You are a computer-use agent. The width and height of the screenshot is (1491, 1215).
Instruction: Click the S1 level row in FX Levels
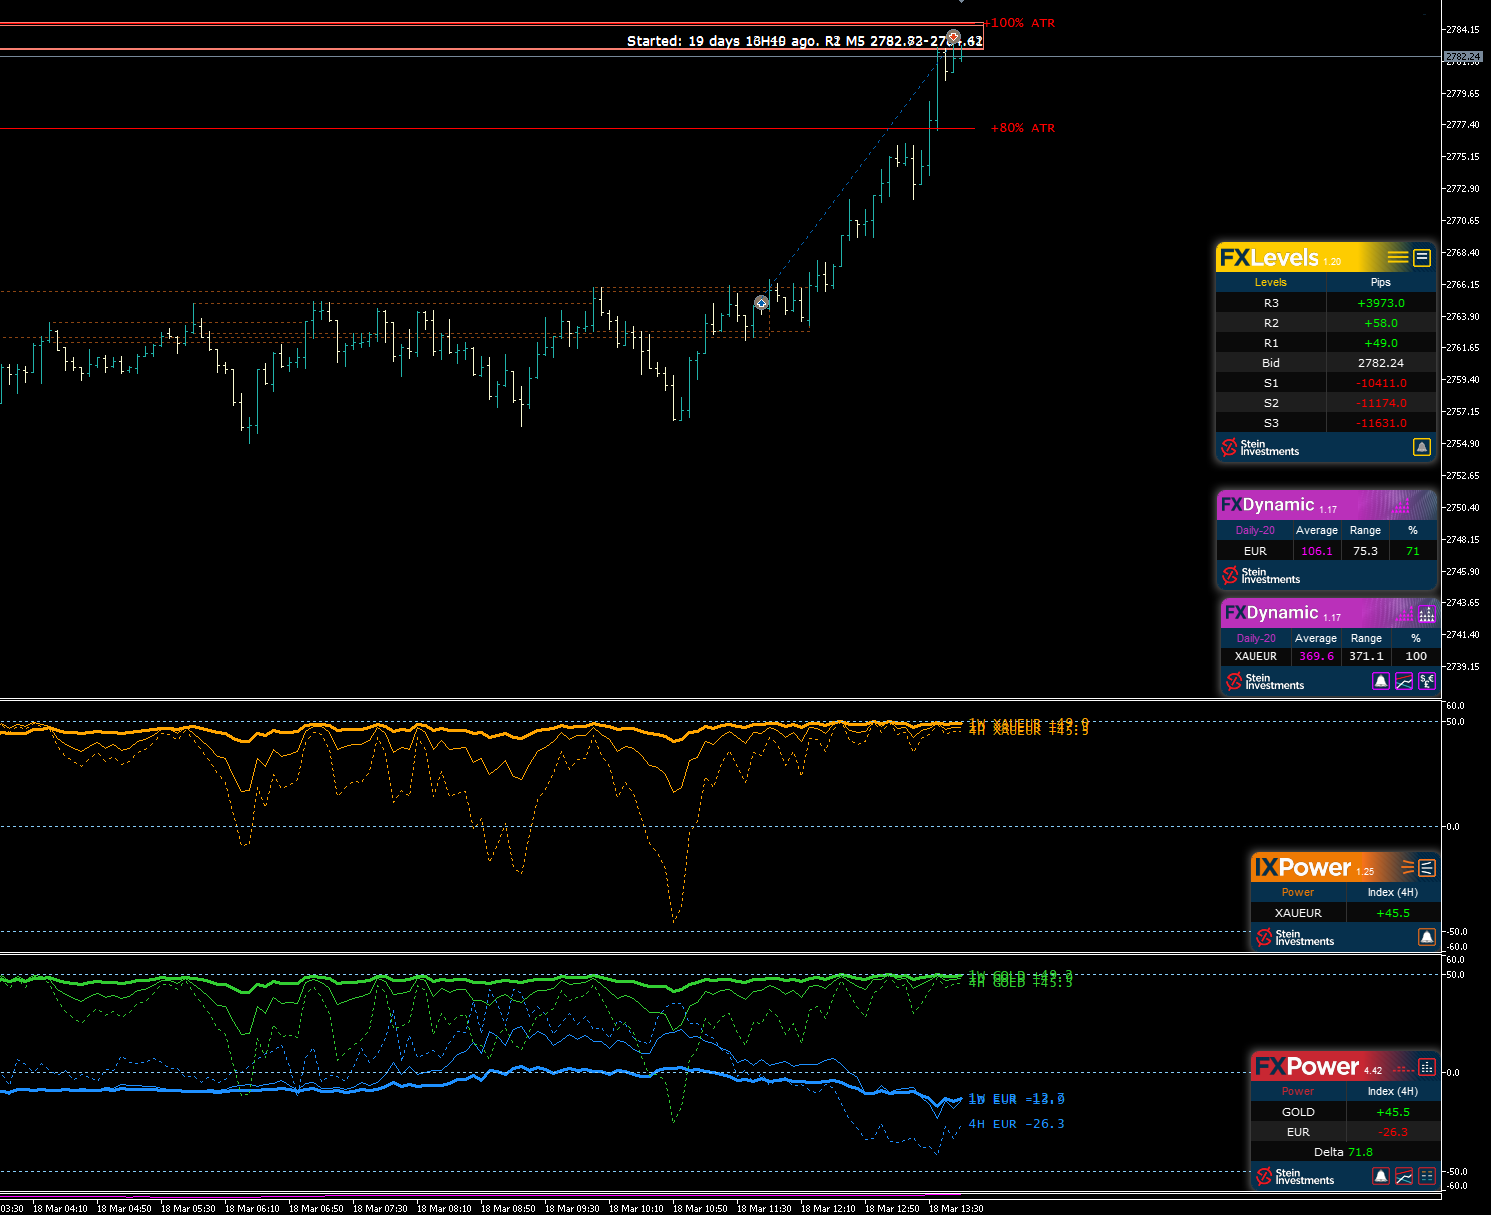coord(1271,383)
